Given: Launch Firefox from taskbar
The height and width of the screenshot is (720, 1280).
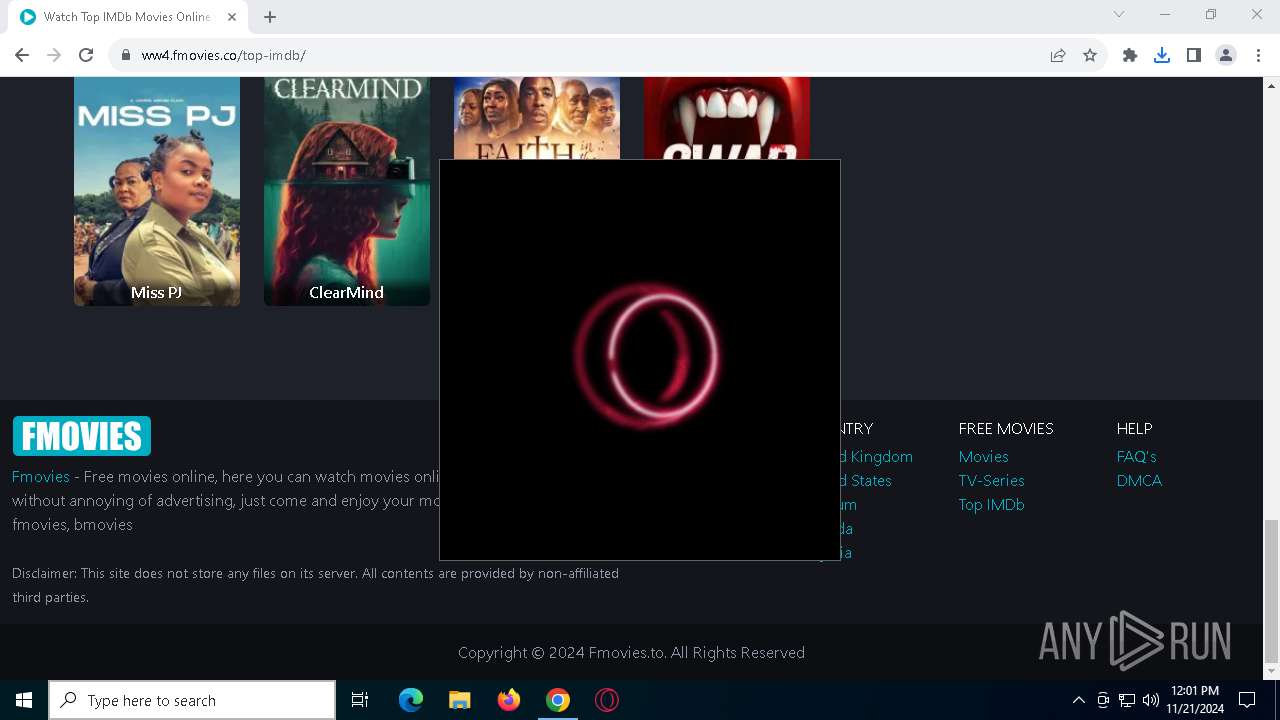Looking at the screenshot, I should coord(509,700).
